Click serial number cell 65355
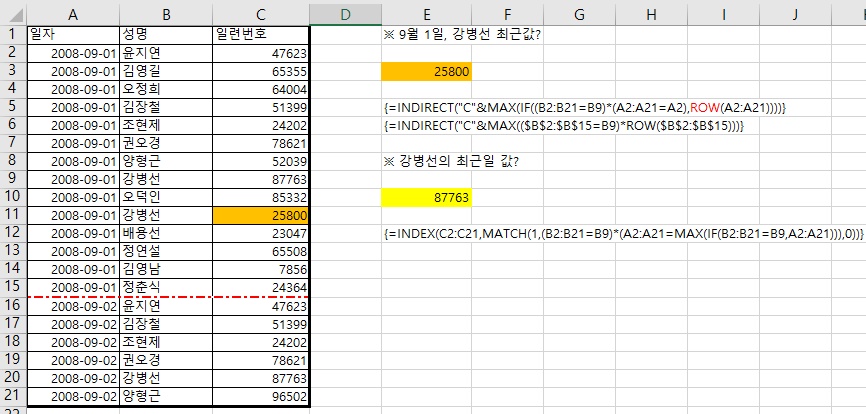866x414 pixels. (261, 71)
